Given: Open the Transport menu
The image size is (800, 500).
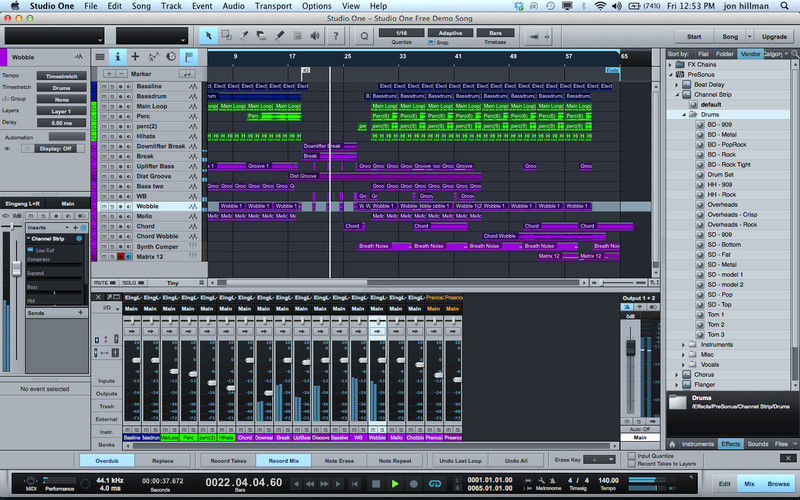Looking at the screenshot, I should click(x=273, y=6).
